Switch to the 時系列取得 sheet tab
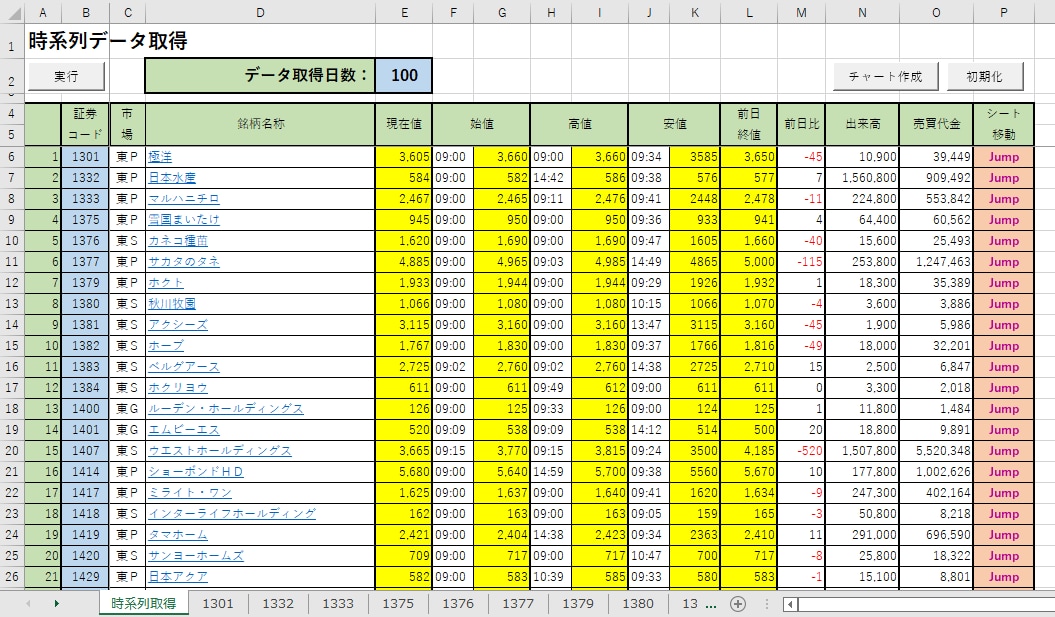 click(143, 604)
